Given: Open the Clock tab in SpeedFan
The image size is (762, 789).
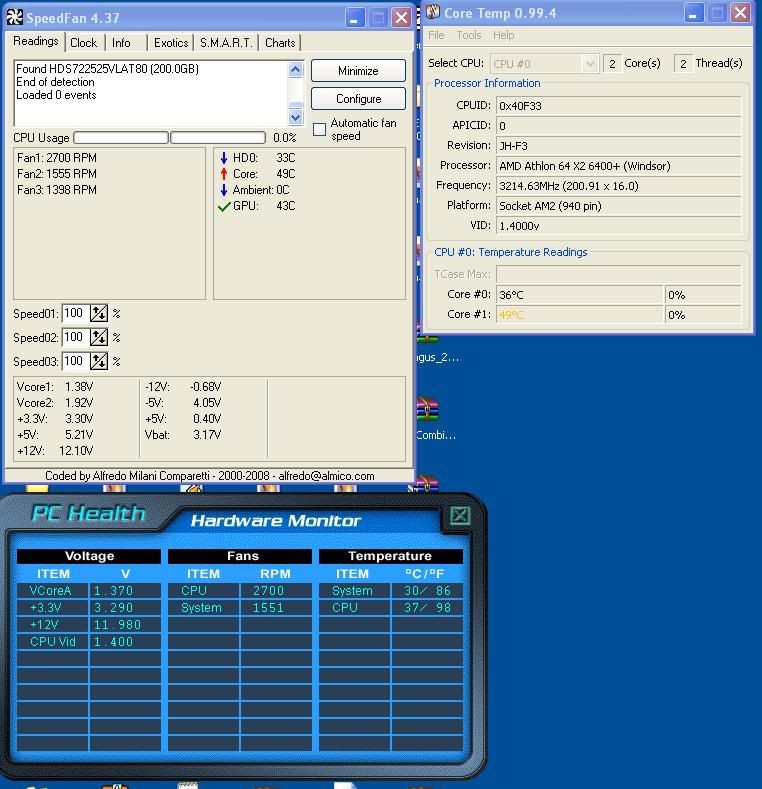Looking at the screenshot, I should coord(84,43).
